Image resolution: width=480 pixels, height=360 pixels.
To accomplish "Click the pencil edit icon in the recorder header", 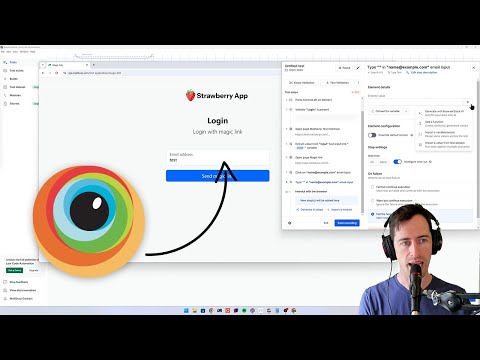I will [358, 68].
